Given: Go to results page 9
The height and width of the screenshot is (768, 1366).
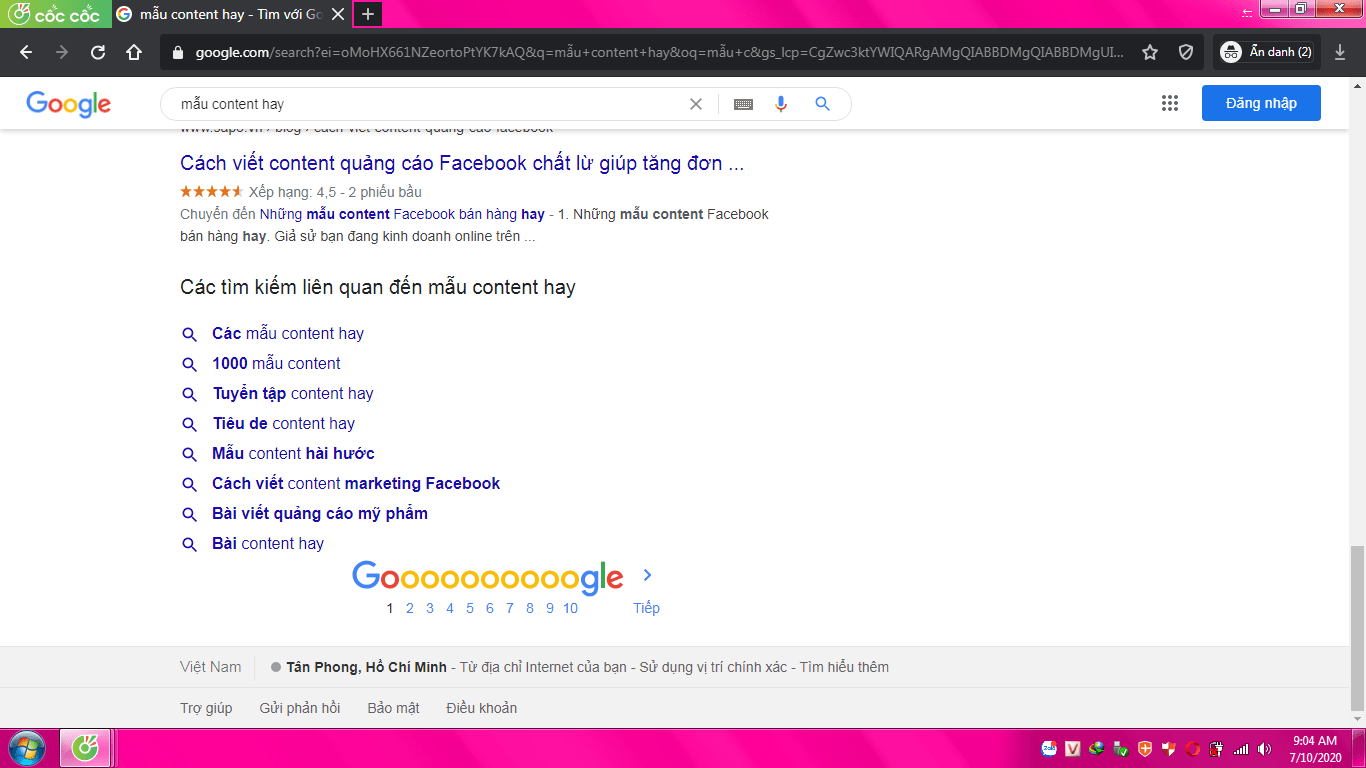Looking at the screenshot, I should 550,608.
